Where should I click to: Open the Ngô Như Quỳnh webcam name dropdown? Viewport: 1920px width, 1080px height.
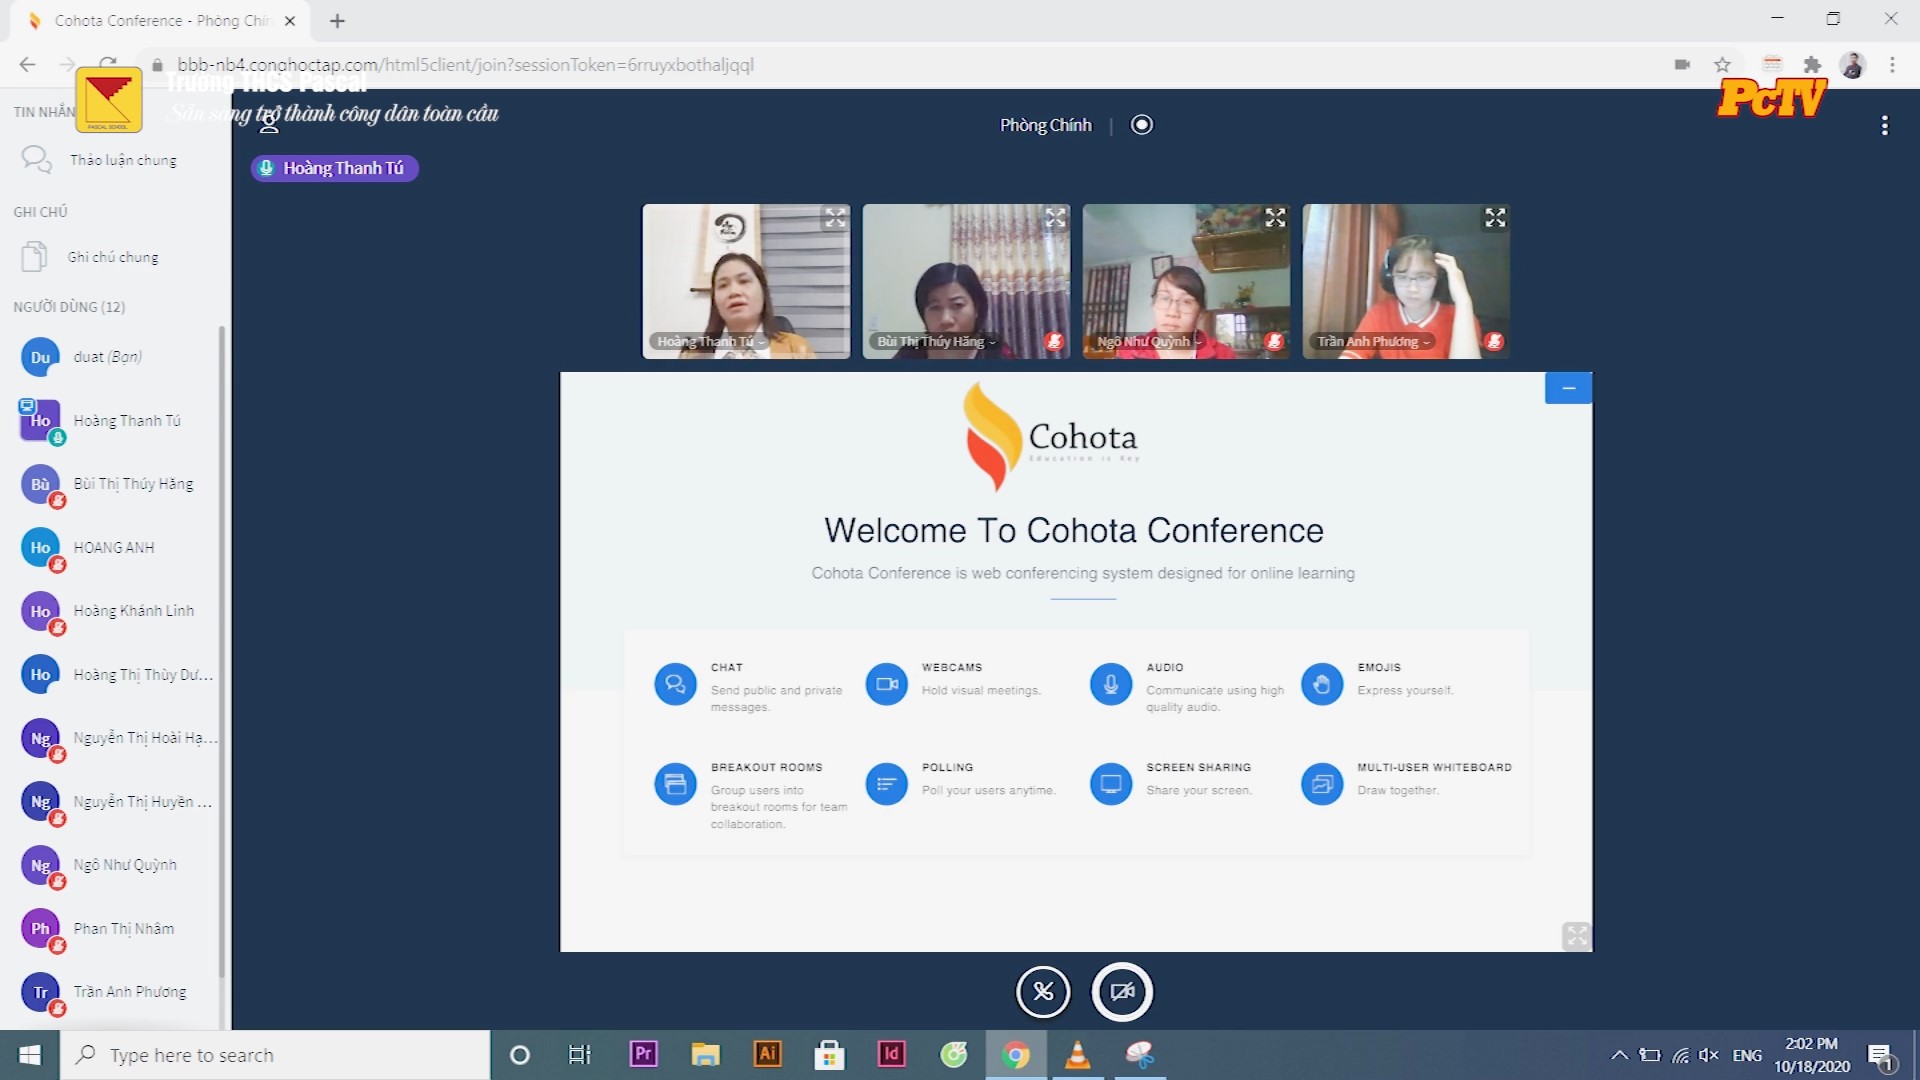[1148, 342]
